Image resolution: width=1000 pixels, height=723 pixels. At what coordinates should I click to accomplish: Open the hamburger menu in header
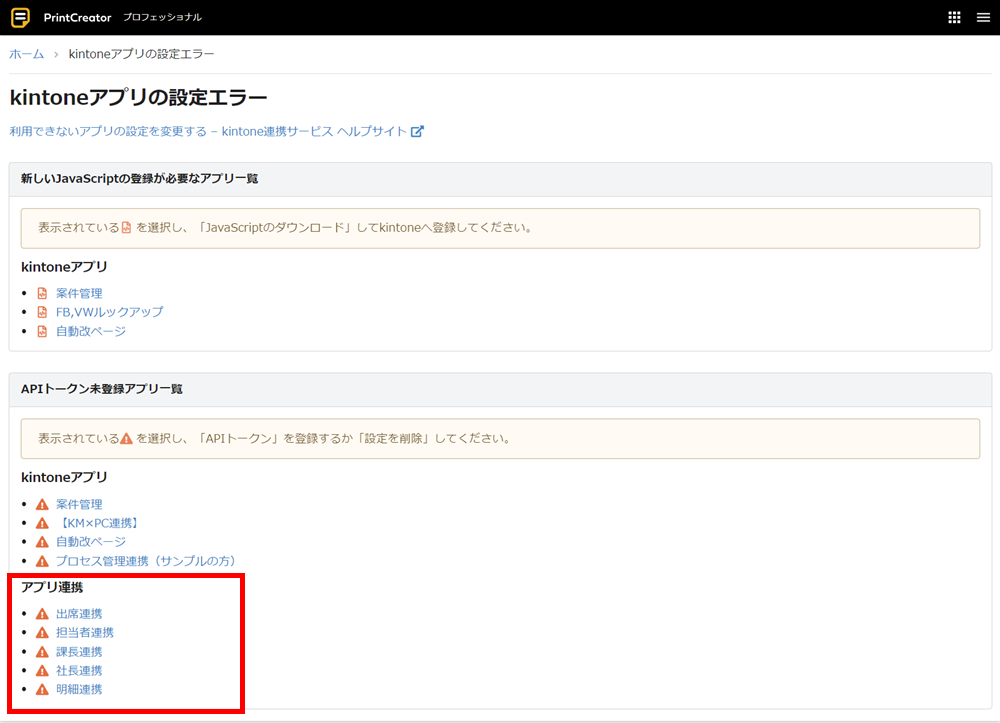pyautogui.click(x=982, y=17)
